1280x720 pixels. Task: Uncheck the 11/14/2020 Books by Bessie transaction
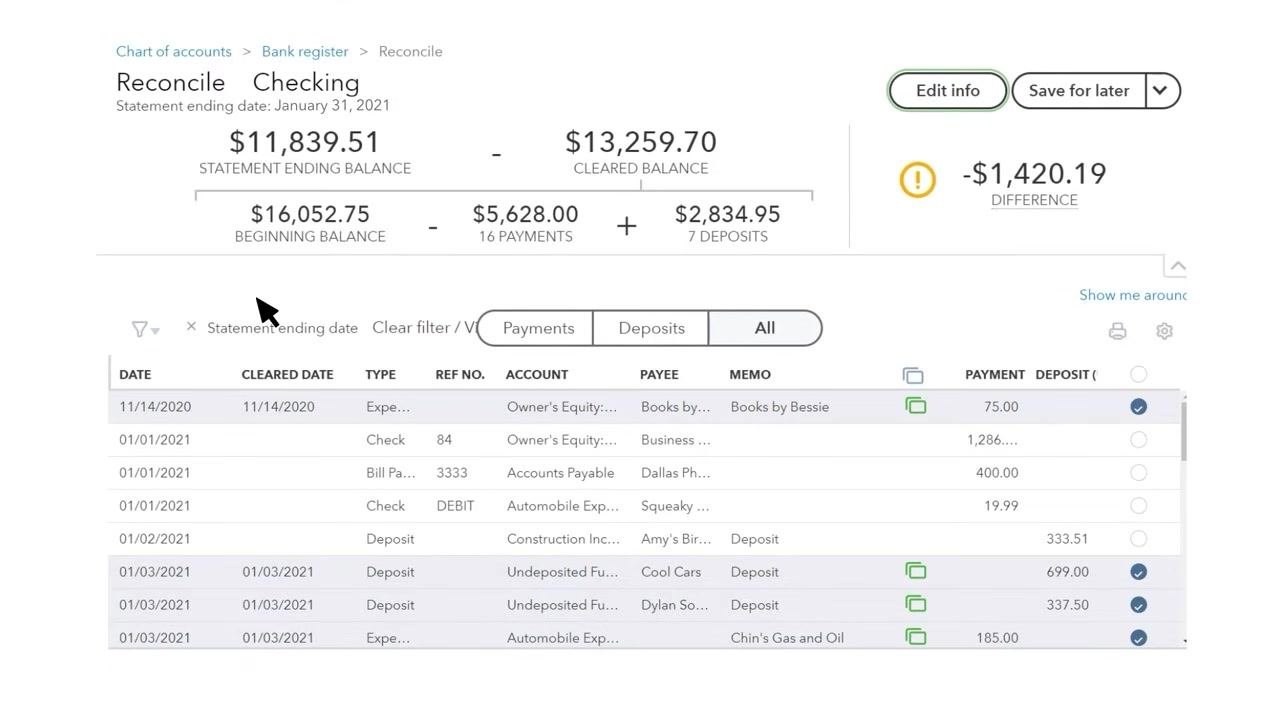pyautogui.click(x=1138, y=407)
